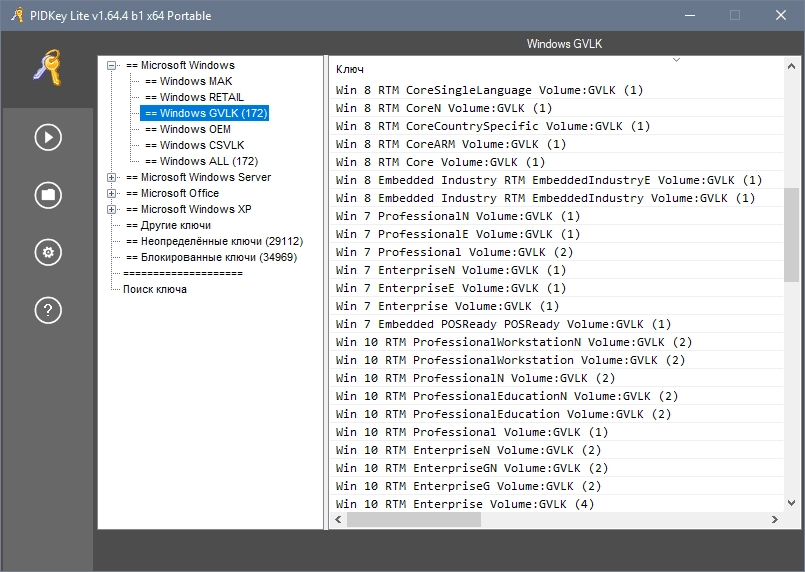Select Win 7 ProfessionalN row
Viewport: 805px width, 572px height.
click(x=556, y=216)
